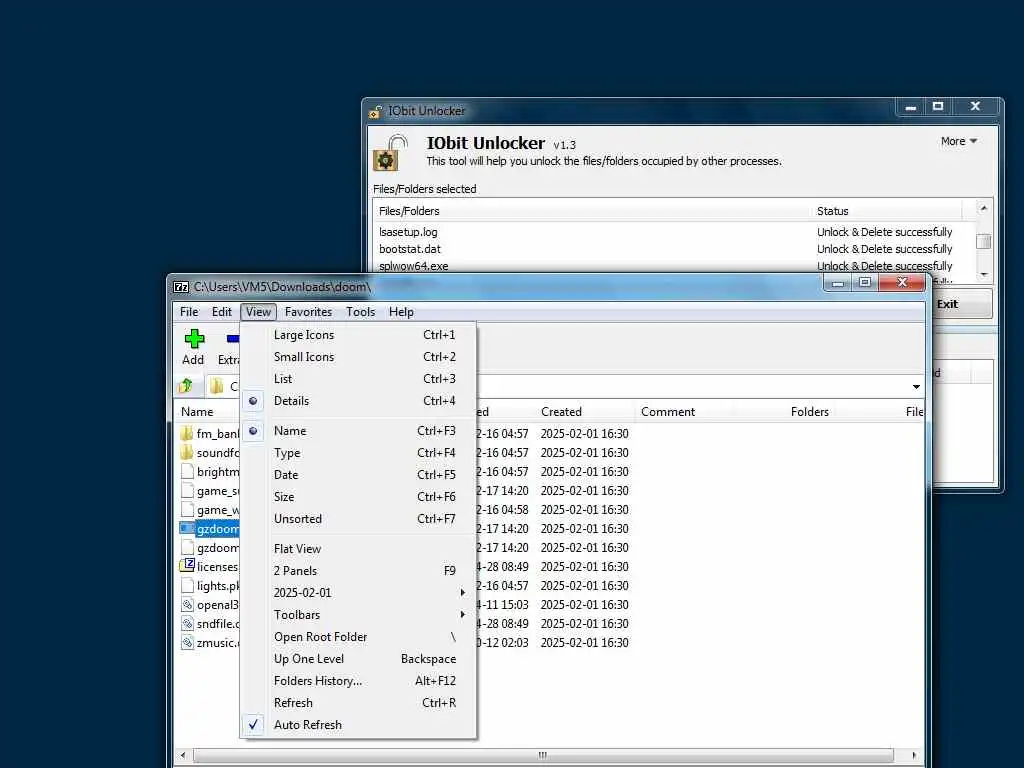Open Folders History dialog
The image size is (1024, 768).
(358, 681)
